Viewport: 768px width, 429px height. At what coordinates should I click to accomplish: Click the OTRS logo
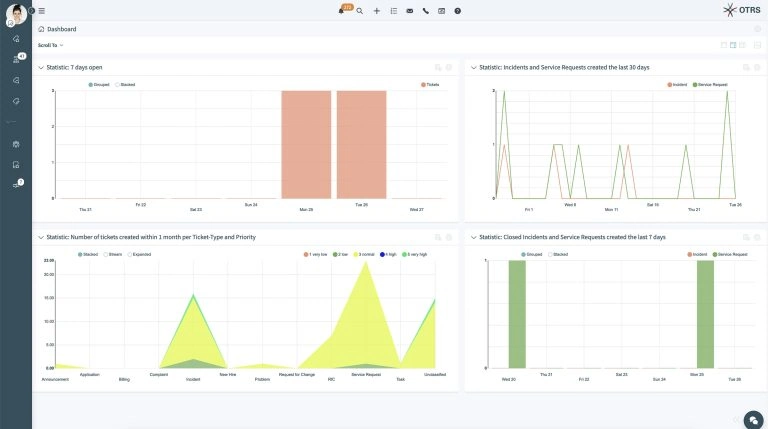coord(742,10)
